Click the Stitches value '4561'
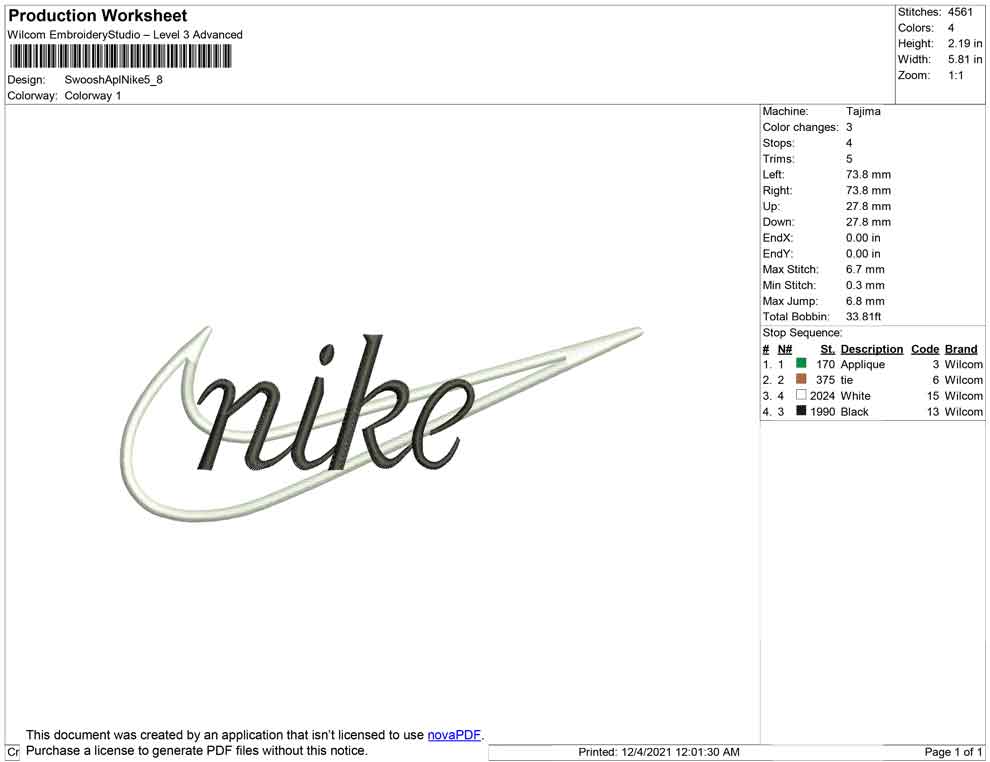Viewport: 990px width, 762px height. click(x=960, y=12)
